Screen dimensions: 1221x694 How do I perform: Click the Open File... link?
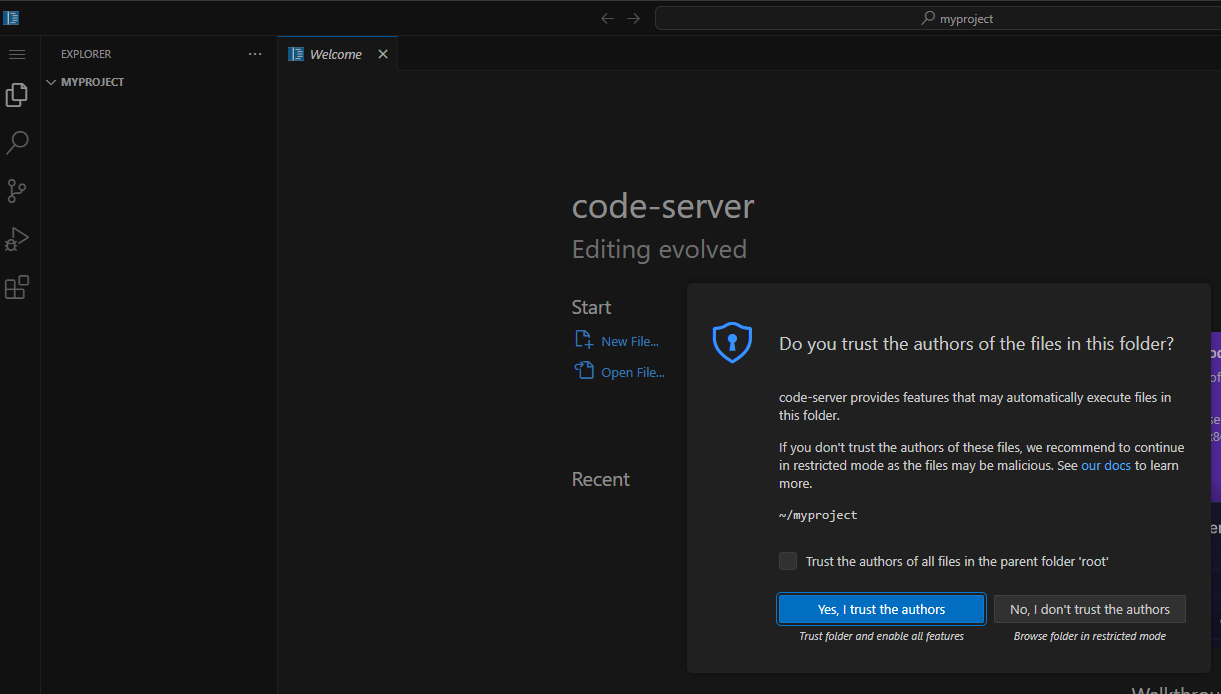[x=632, y=372]
